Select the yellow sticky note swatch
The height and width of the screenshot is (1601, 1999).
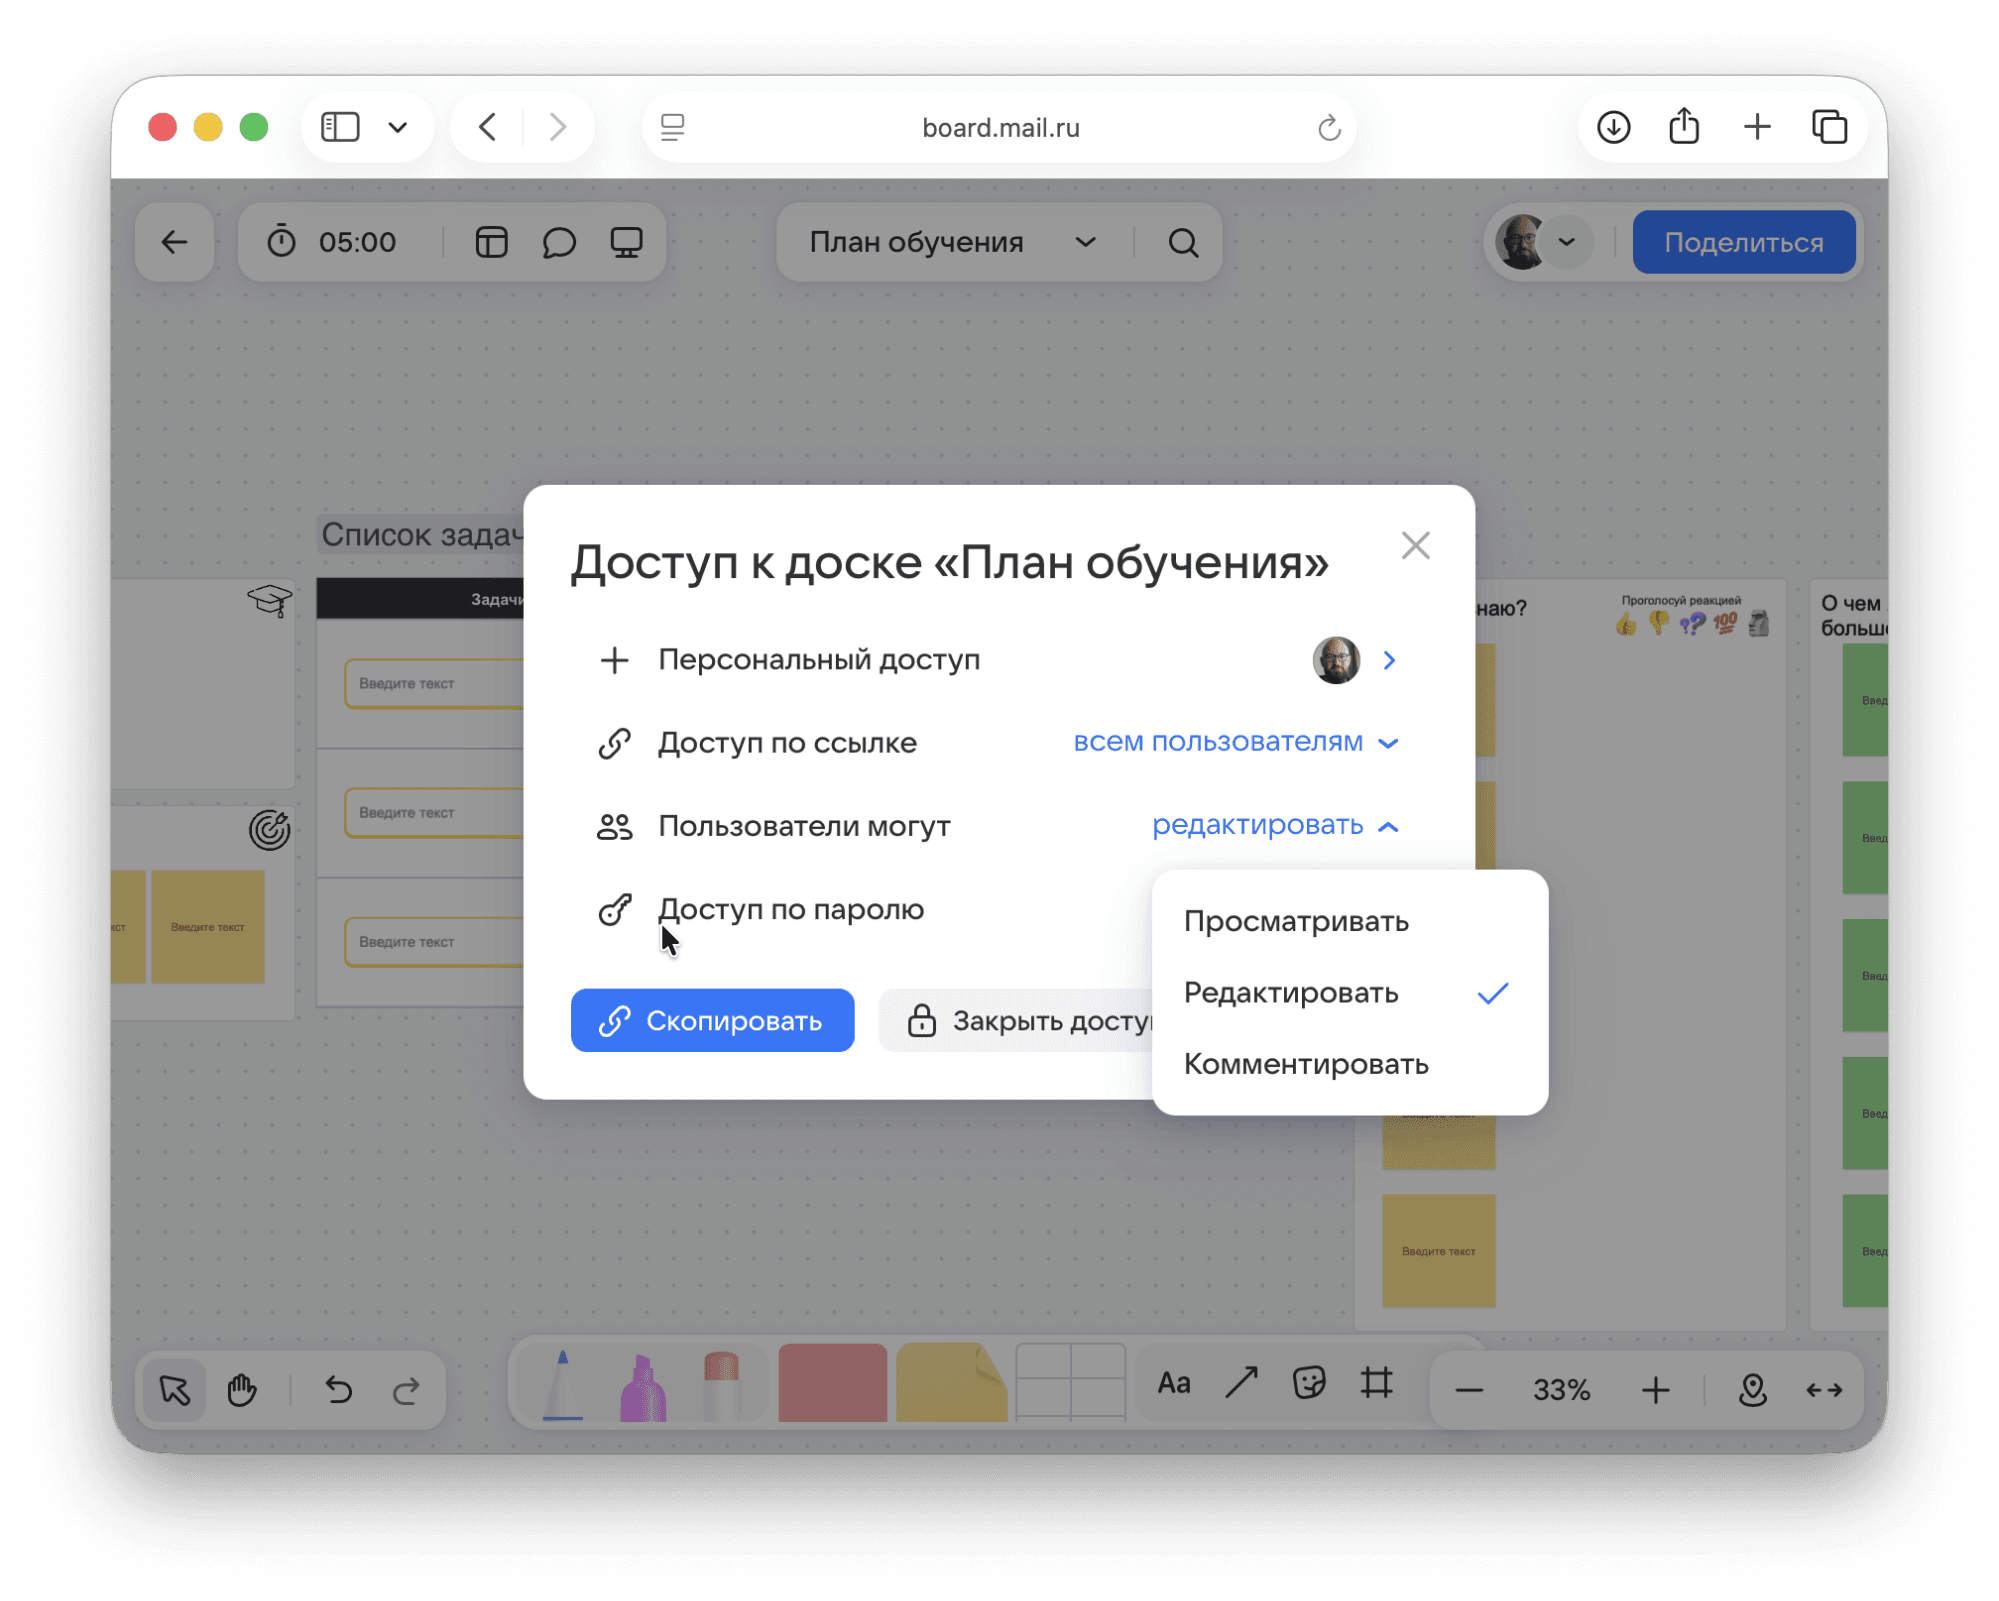[951, 1382]
